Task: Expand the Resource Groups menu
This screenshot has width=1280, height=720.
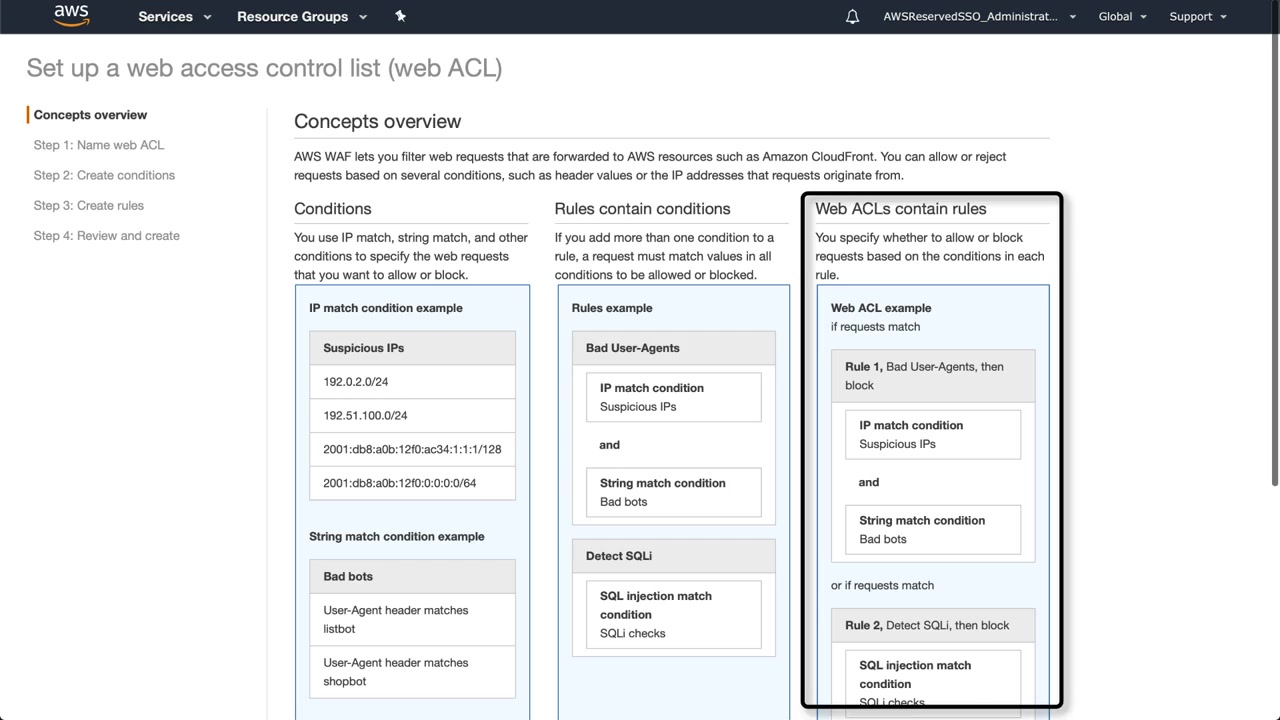Action: click(302, 17)
